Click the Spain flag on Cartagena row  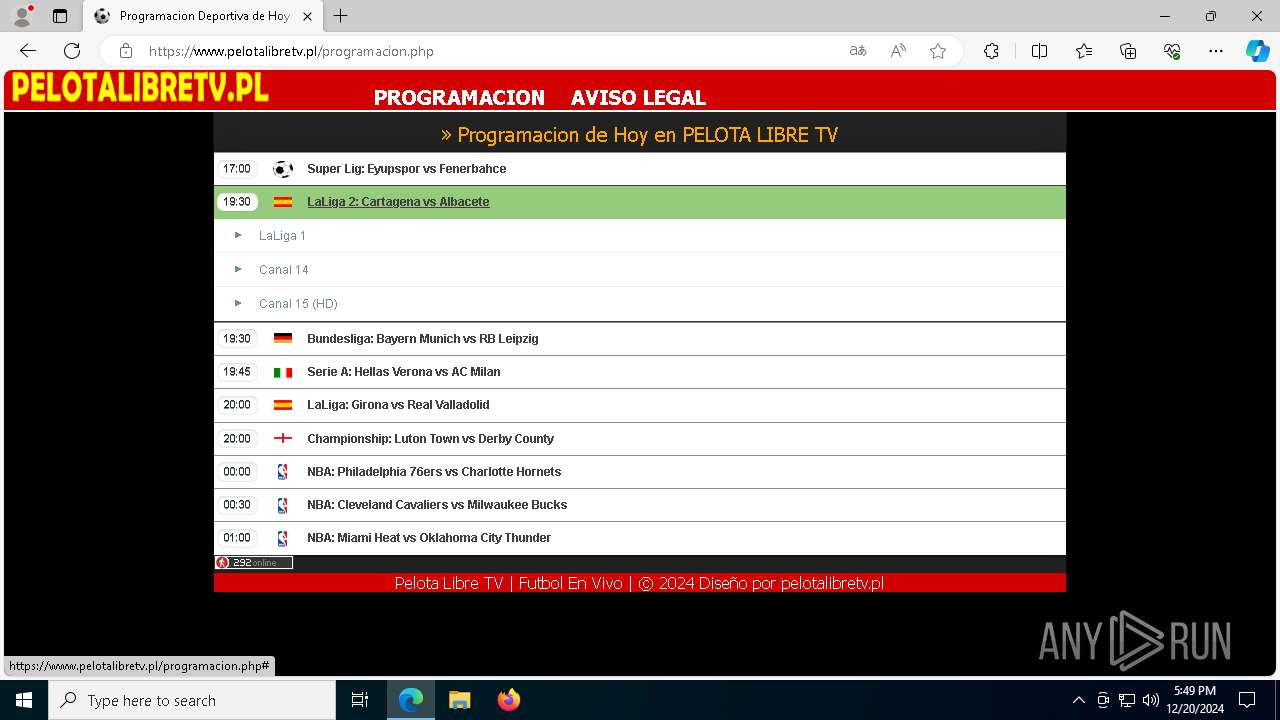283,202
